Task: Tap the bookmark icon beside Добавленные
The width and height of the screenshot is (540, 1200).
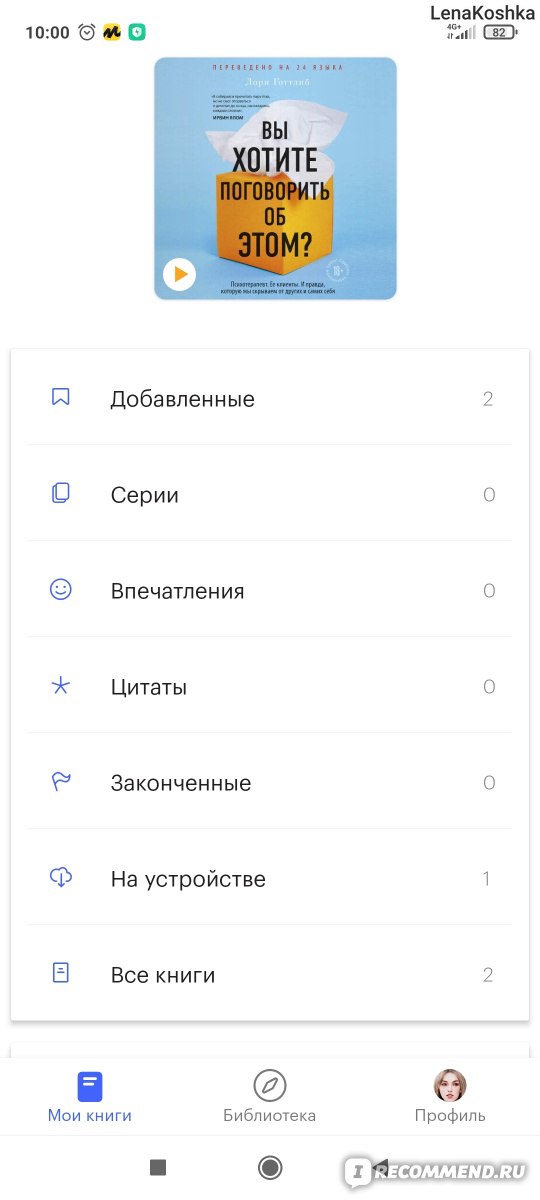Action: click(61, 397)
